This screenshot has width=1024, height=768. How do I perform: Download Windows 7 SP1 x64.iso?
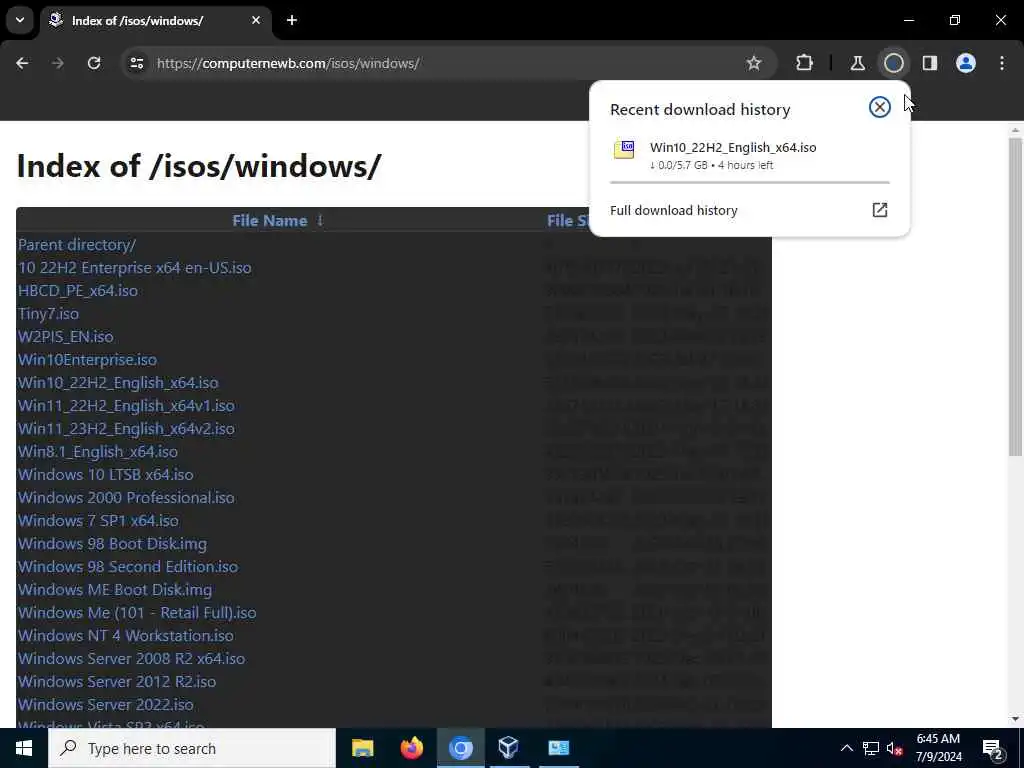(98, 520)
